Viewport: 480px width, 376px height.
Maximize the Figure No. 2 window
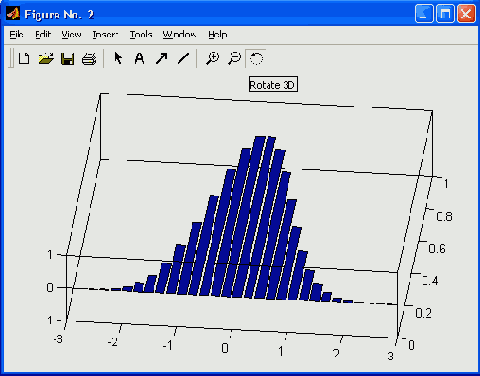pyautogui.click(x=445, y=14)
